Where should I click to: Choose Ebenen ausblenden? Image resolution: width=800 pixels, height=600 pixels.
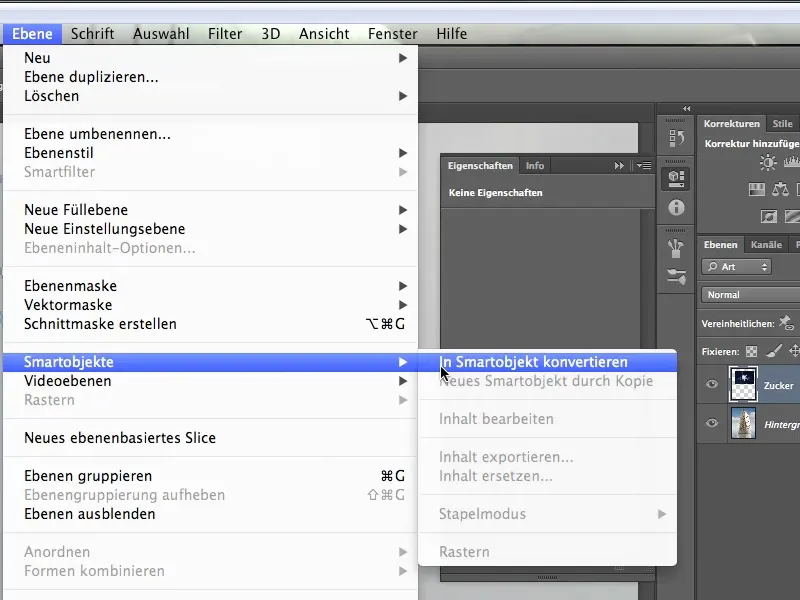pos(210,514)
